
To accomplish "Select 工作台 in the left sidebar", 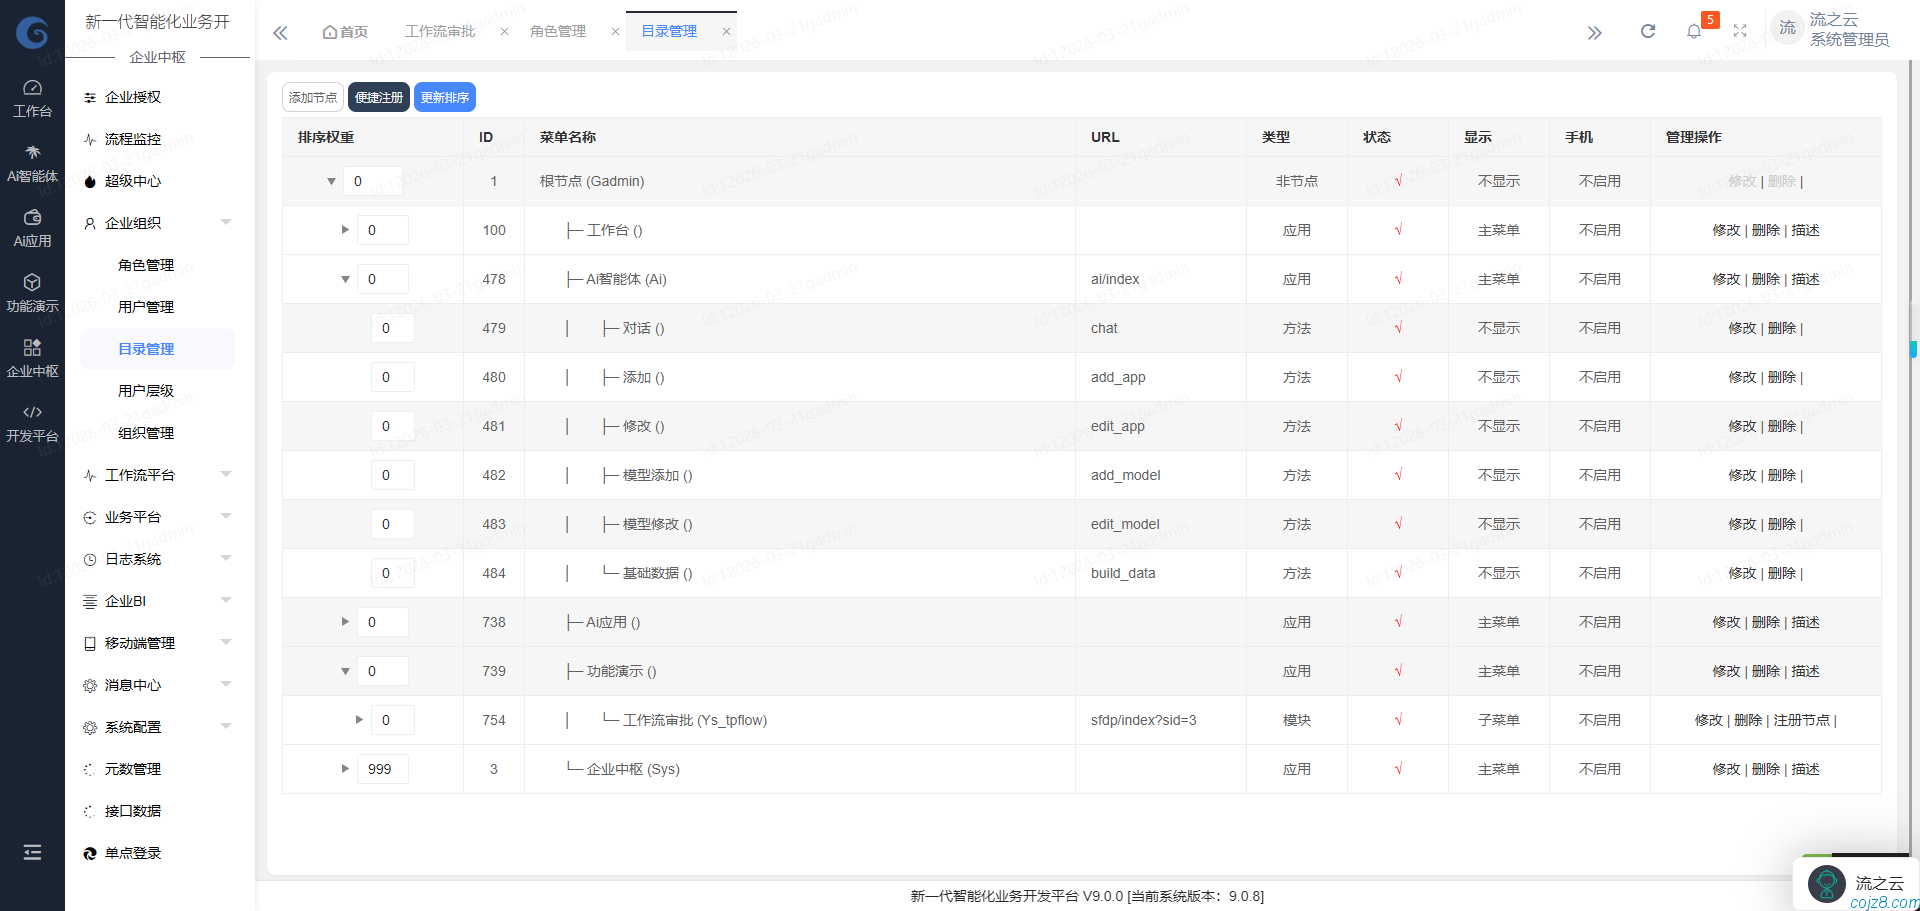I will tap(32, 96).
